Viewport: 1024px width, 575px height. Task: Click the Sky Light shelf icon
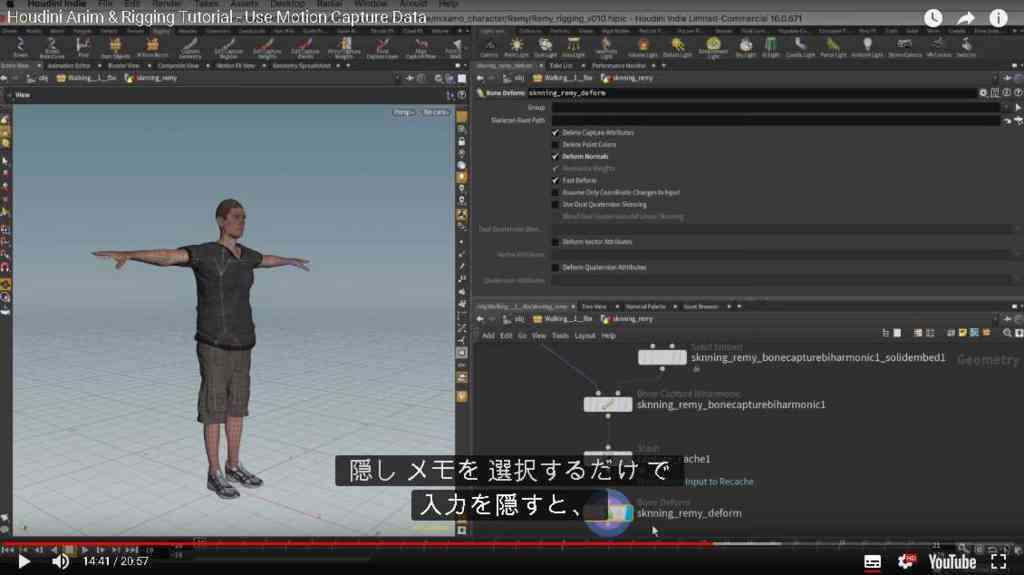[x=746, y=46]
